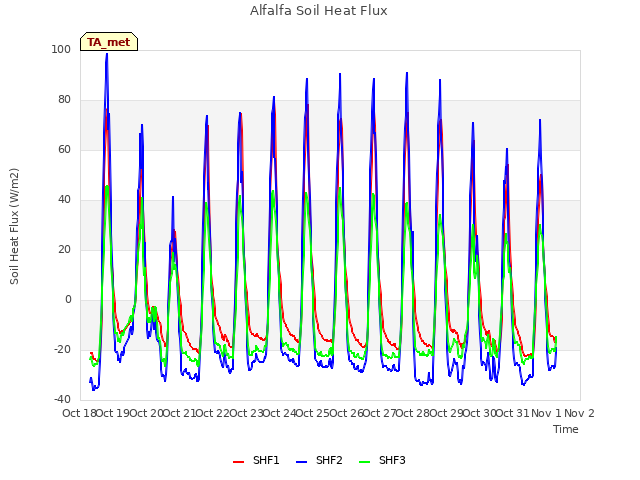The height and width of the screenshot is (480, 640).
Task: Click the blue SHF2 legend swatch
Action: click(301, 462)
